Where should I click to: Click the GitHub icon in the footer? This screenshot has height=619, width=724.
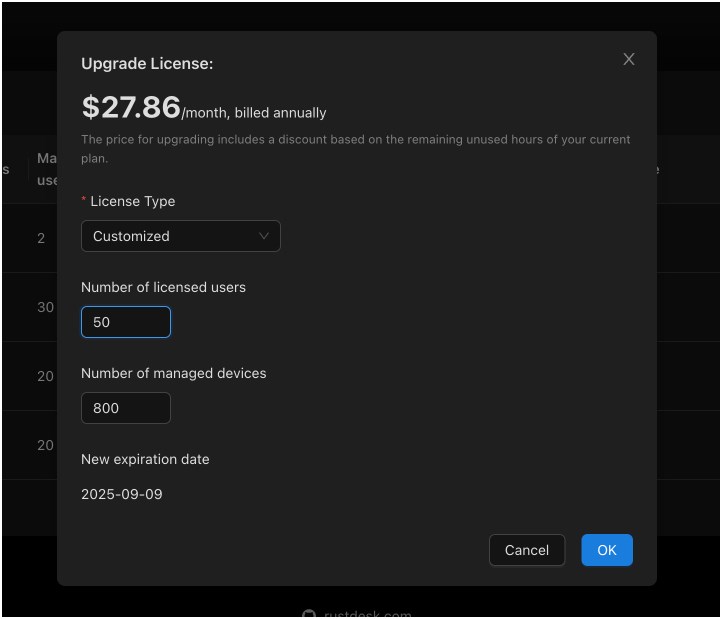pyautogui.click(x=309, y=614)
